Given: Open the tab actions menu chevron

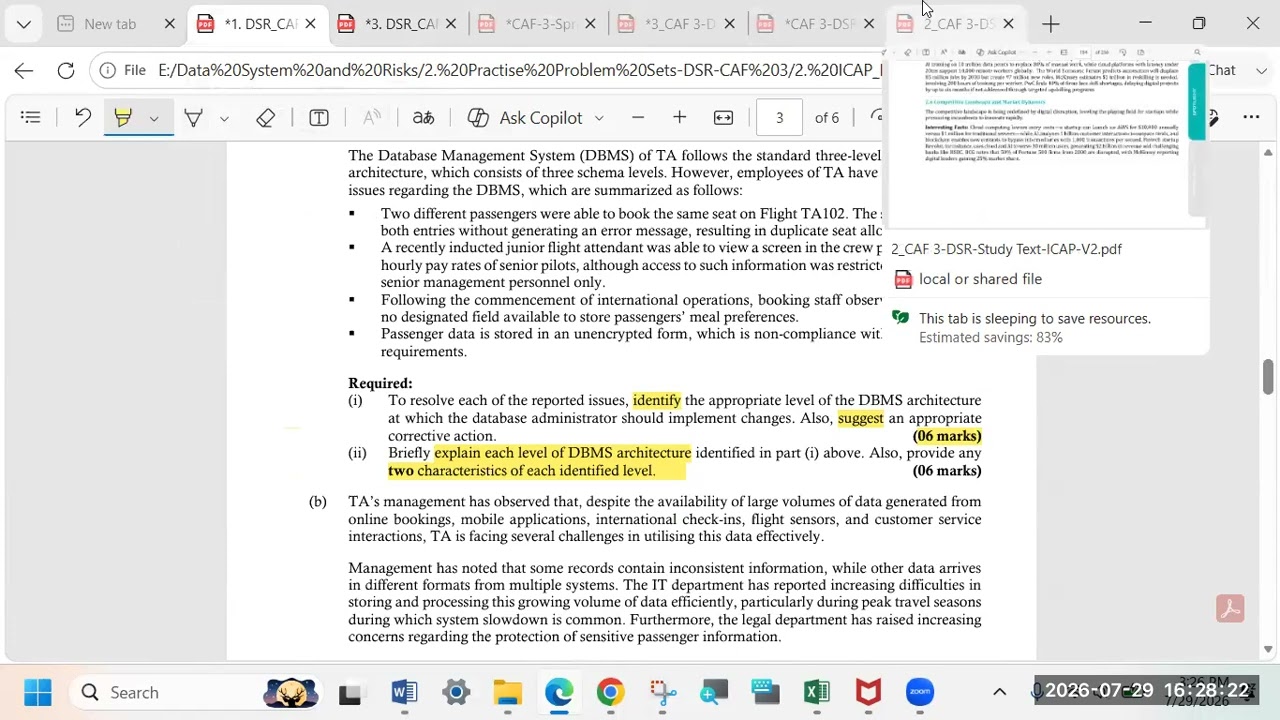Looking at the screenshot, I should coord(23,23).
